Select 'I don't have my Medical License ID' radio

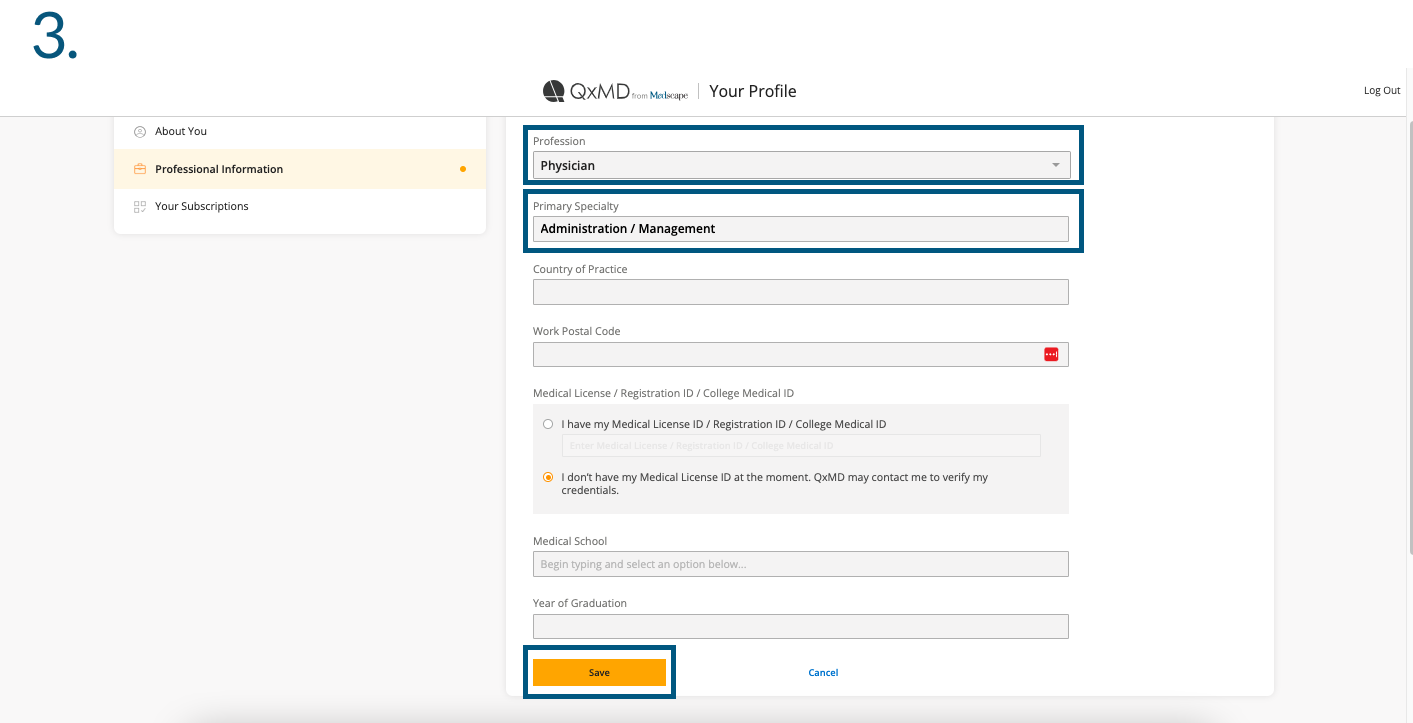coord(548,477)
